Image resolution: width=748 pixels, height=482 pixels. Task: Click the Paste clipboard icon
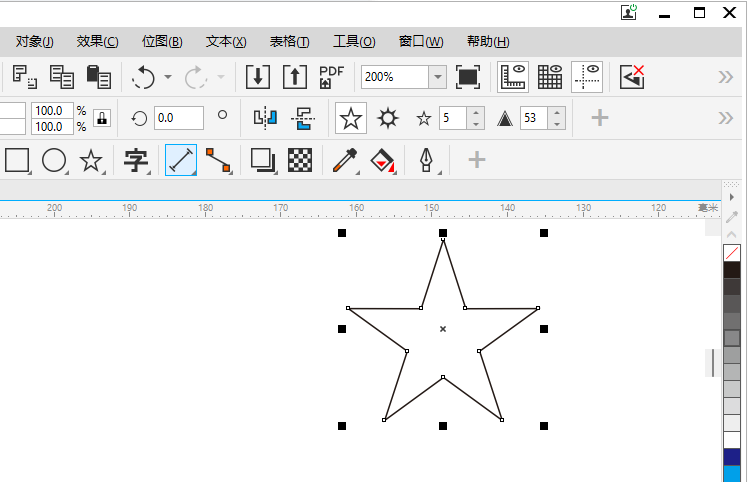[x=99, y=77]
